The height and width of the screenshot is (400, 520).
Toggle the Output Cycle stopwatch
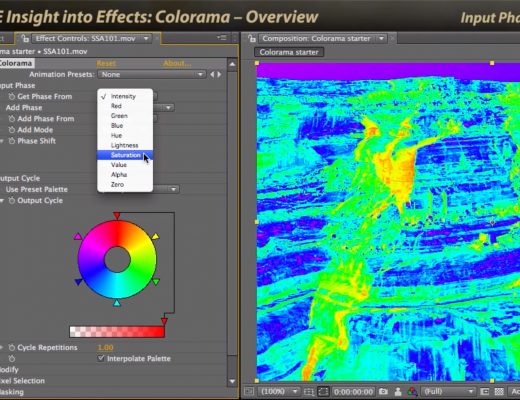pyautogui.click(x=12, y=201)
